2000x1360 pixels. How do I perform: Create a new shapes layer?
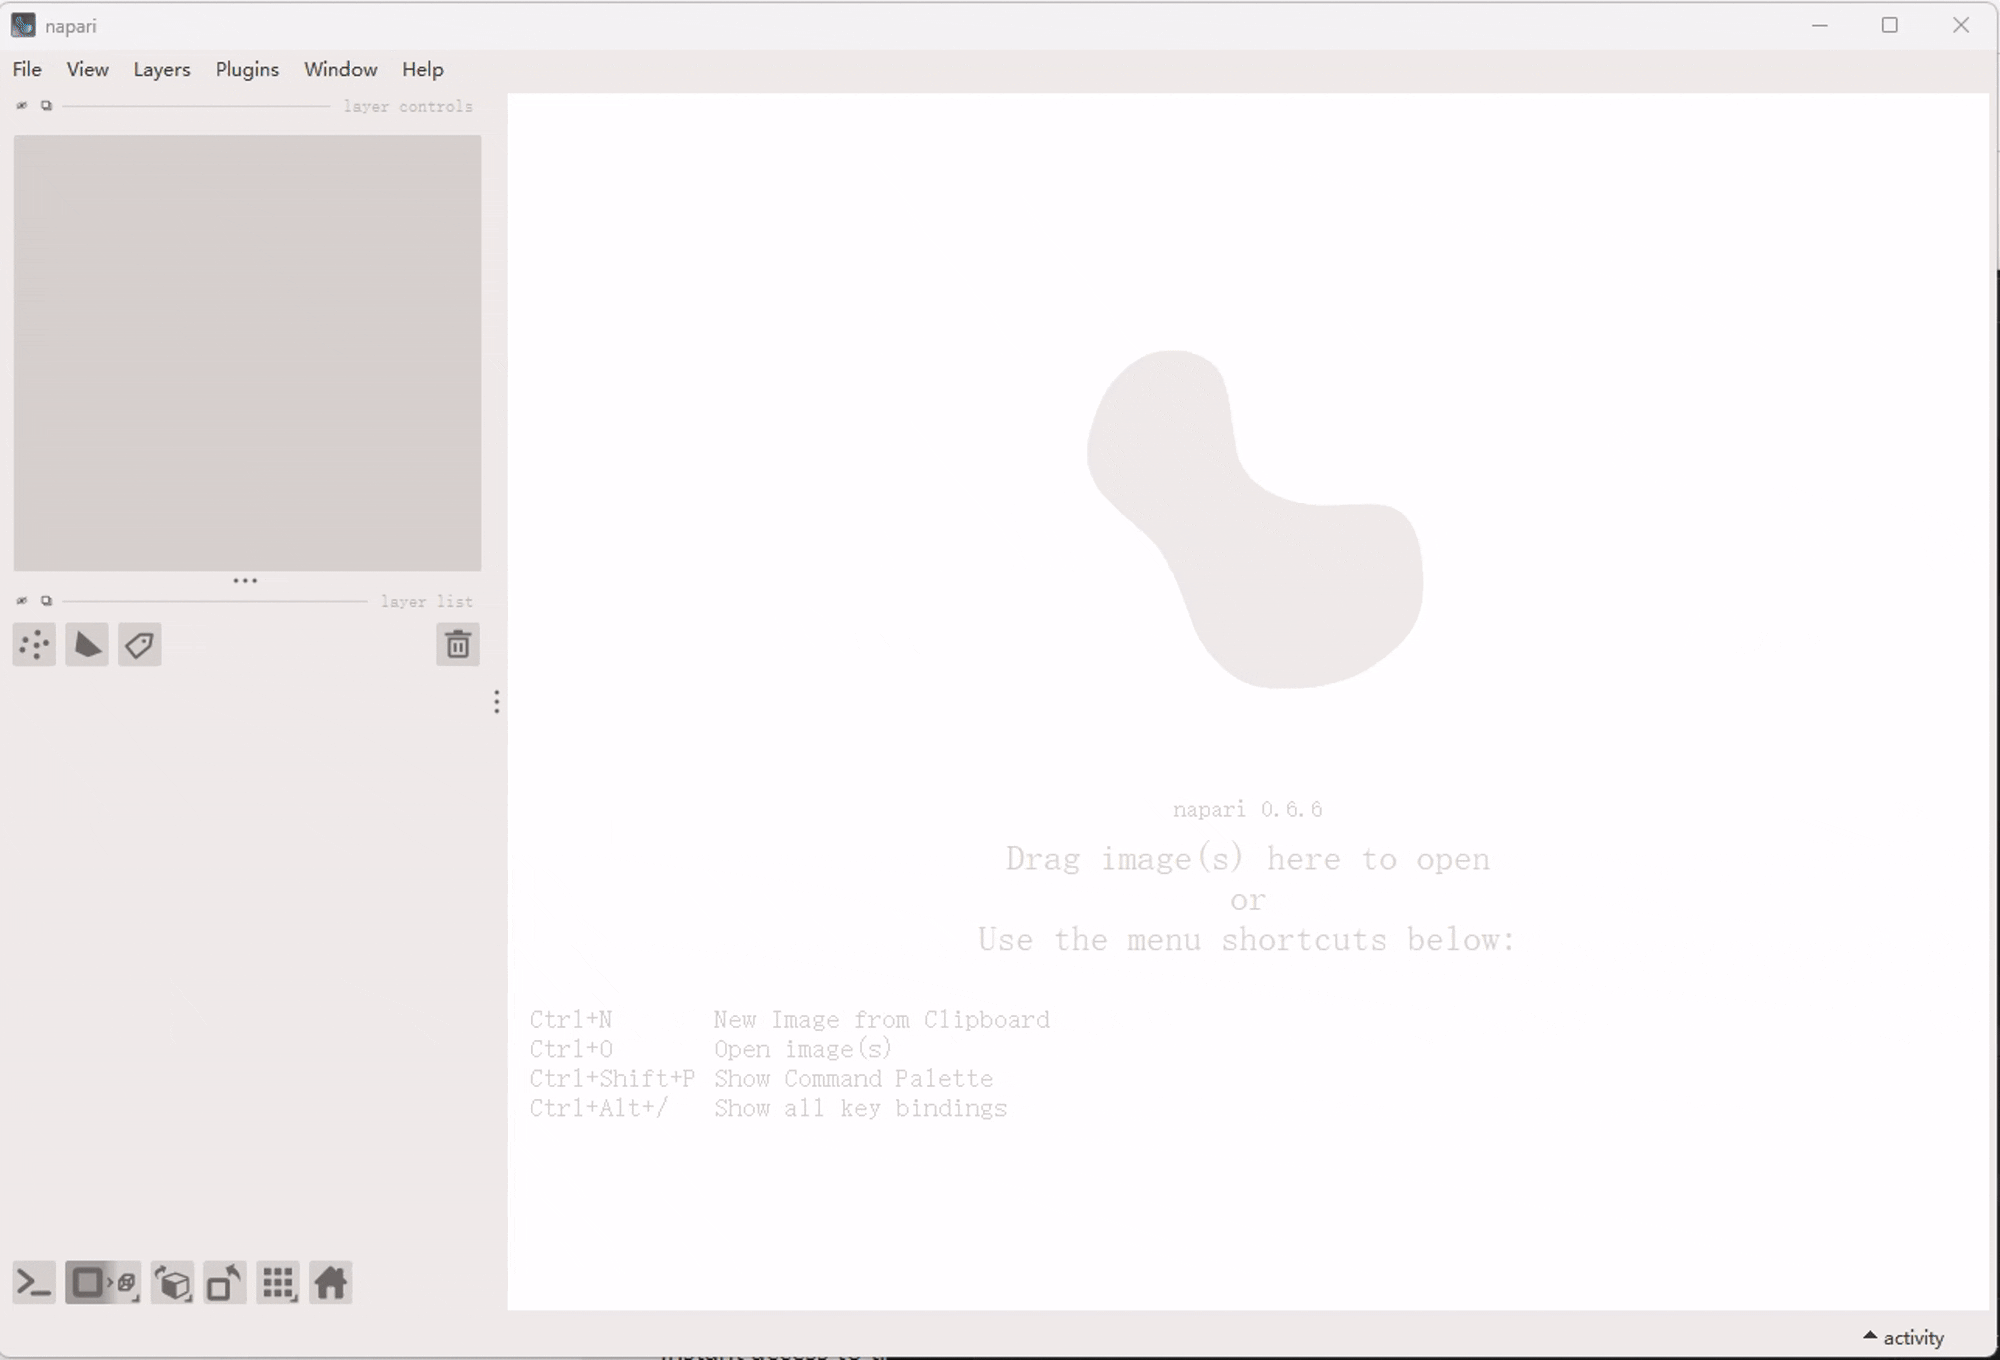(87, 645)
